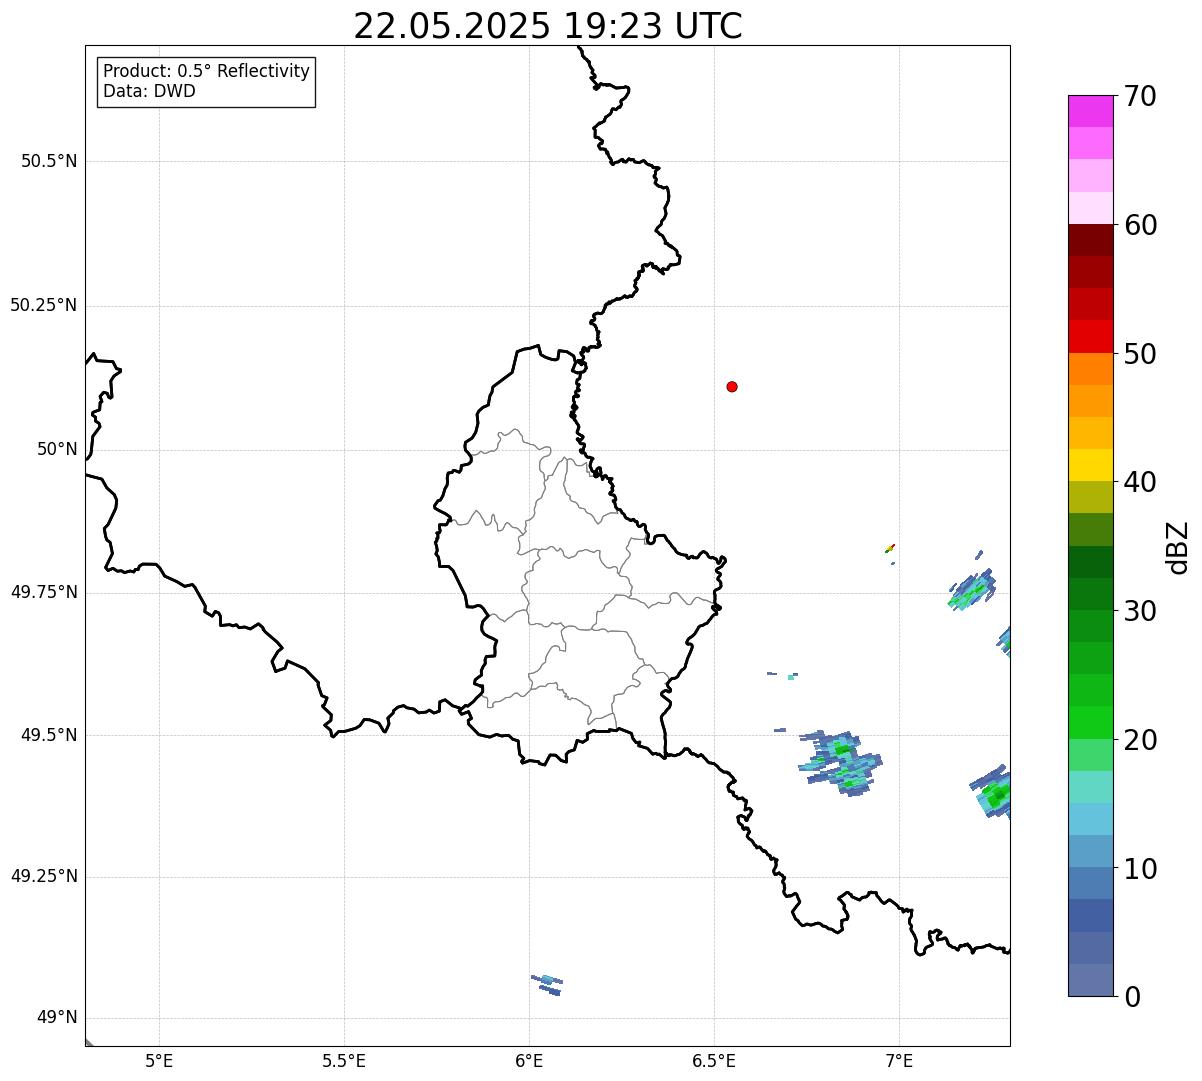
Task: Click the radar echo cluster near 49.45°N 6.85°E
Action: pyautogui.click(x=842, y=762)
